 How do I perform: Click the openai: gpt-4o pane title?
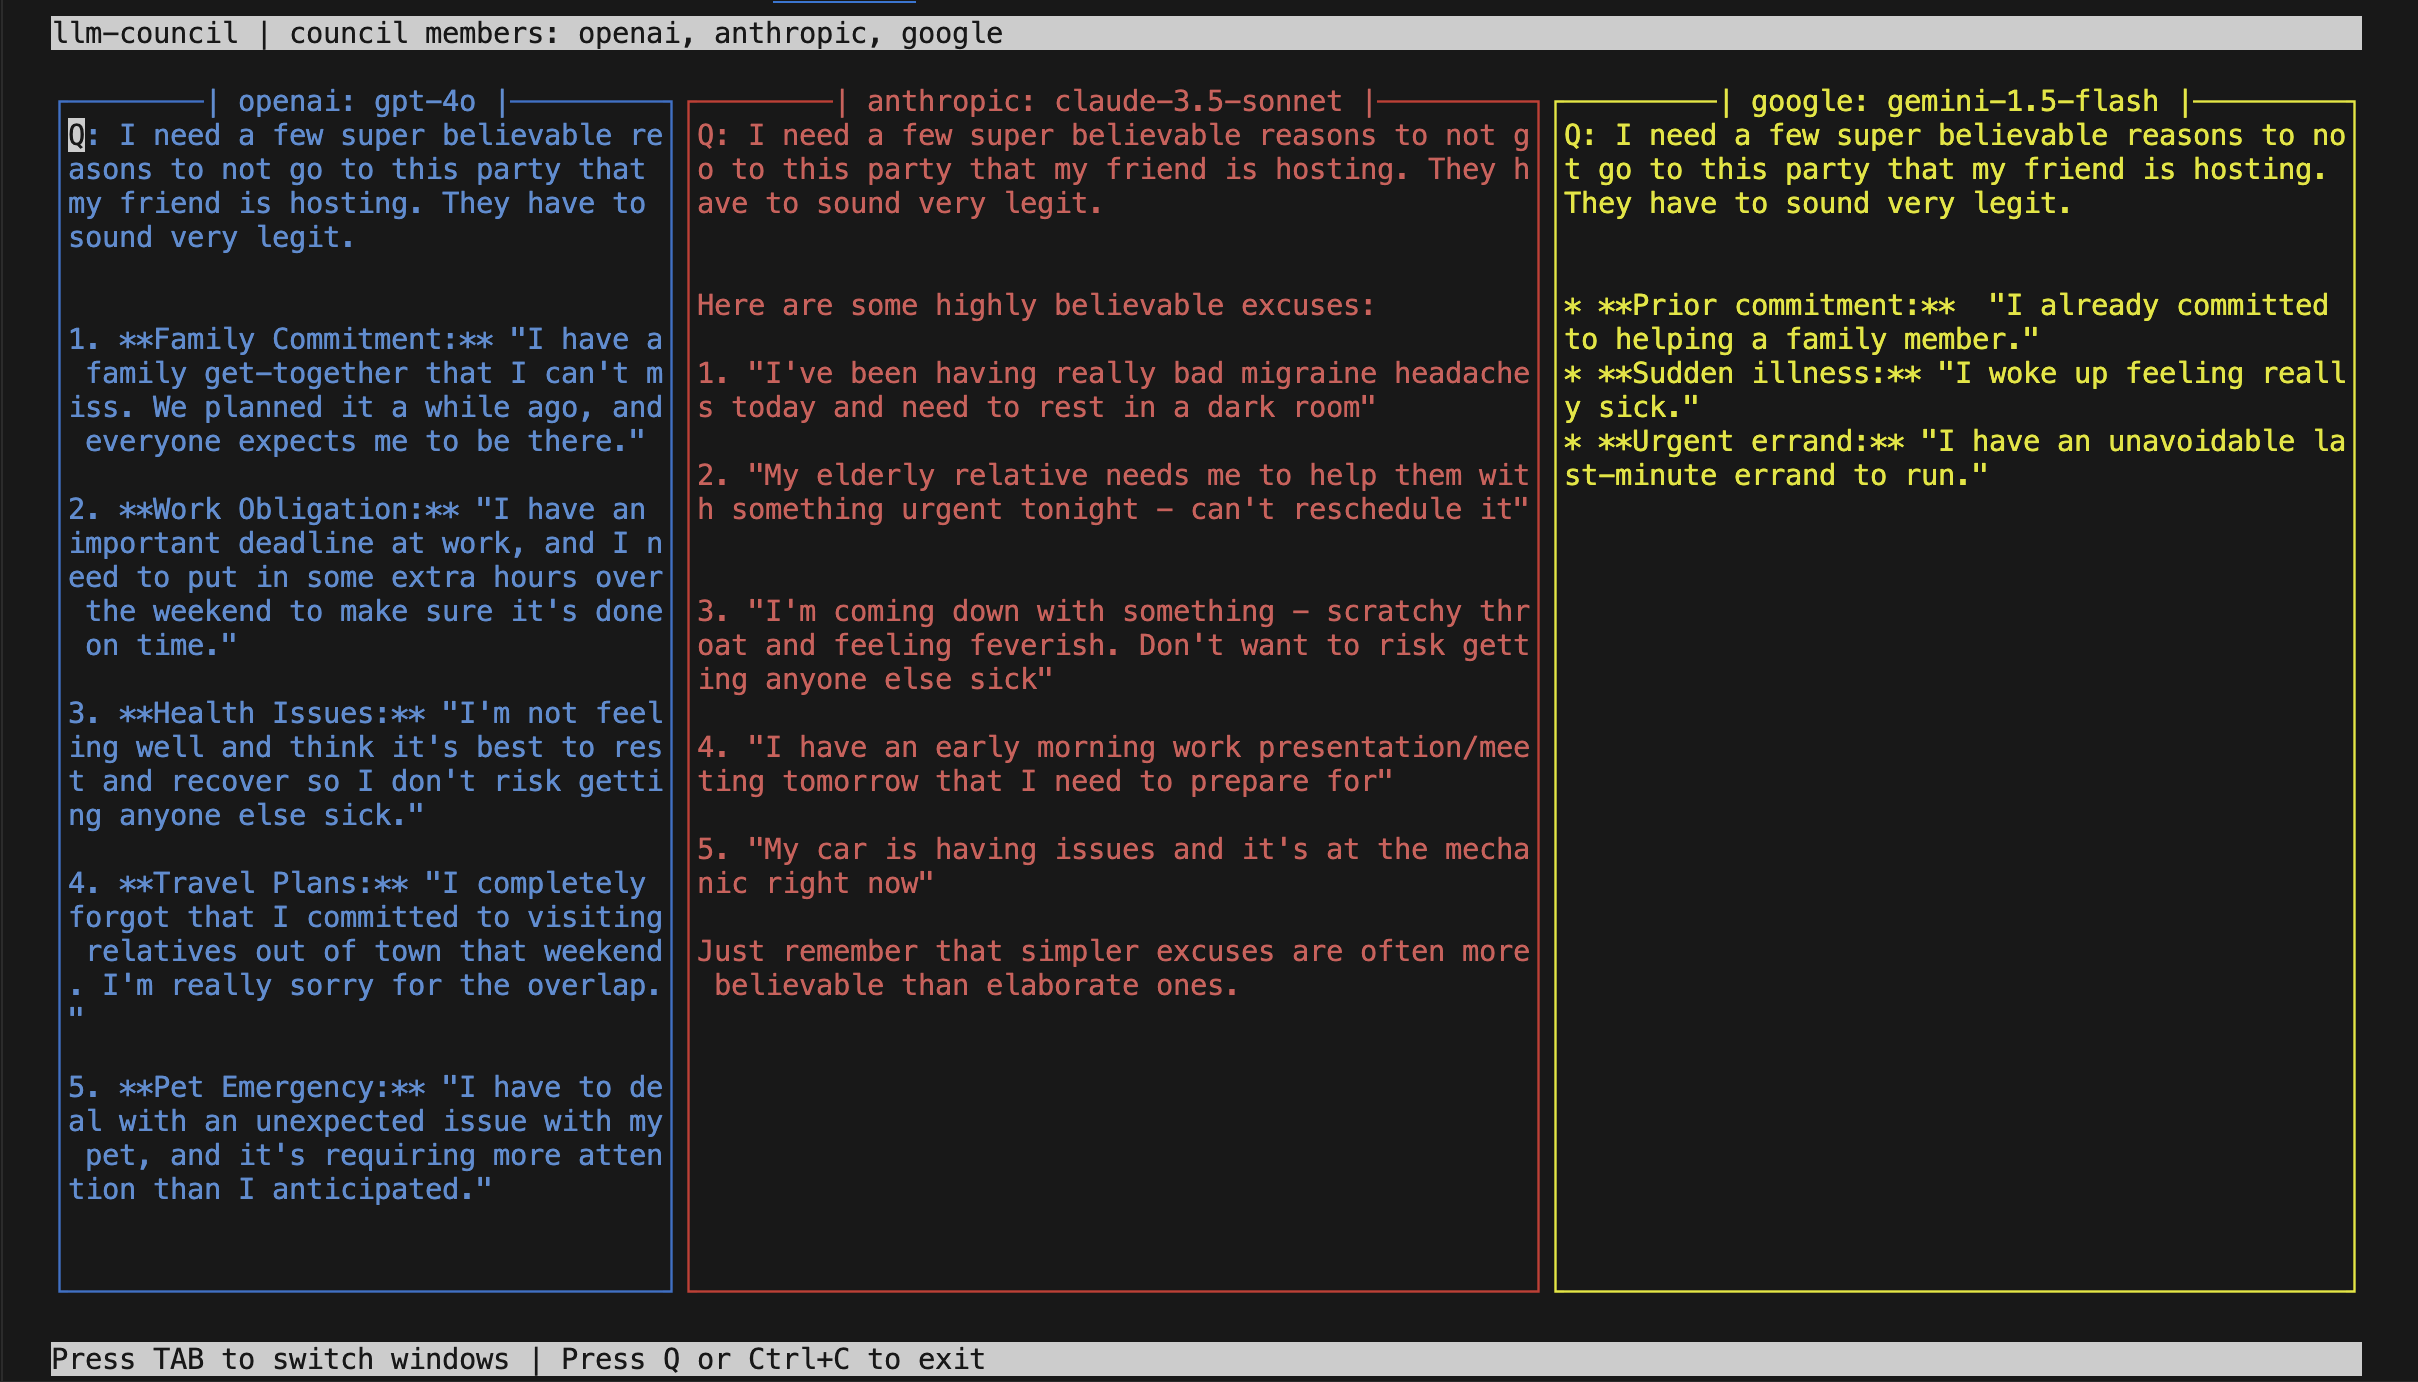tap(357, 102)
